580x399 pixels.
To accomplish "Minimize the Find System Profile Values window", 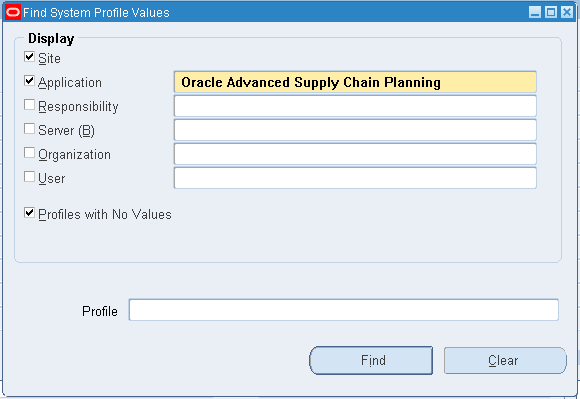I will coord(535,12).
